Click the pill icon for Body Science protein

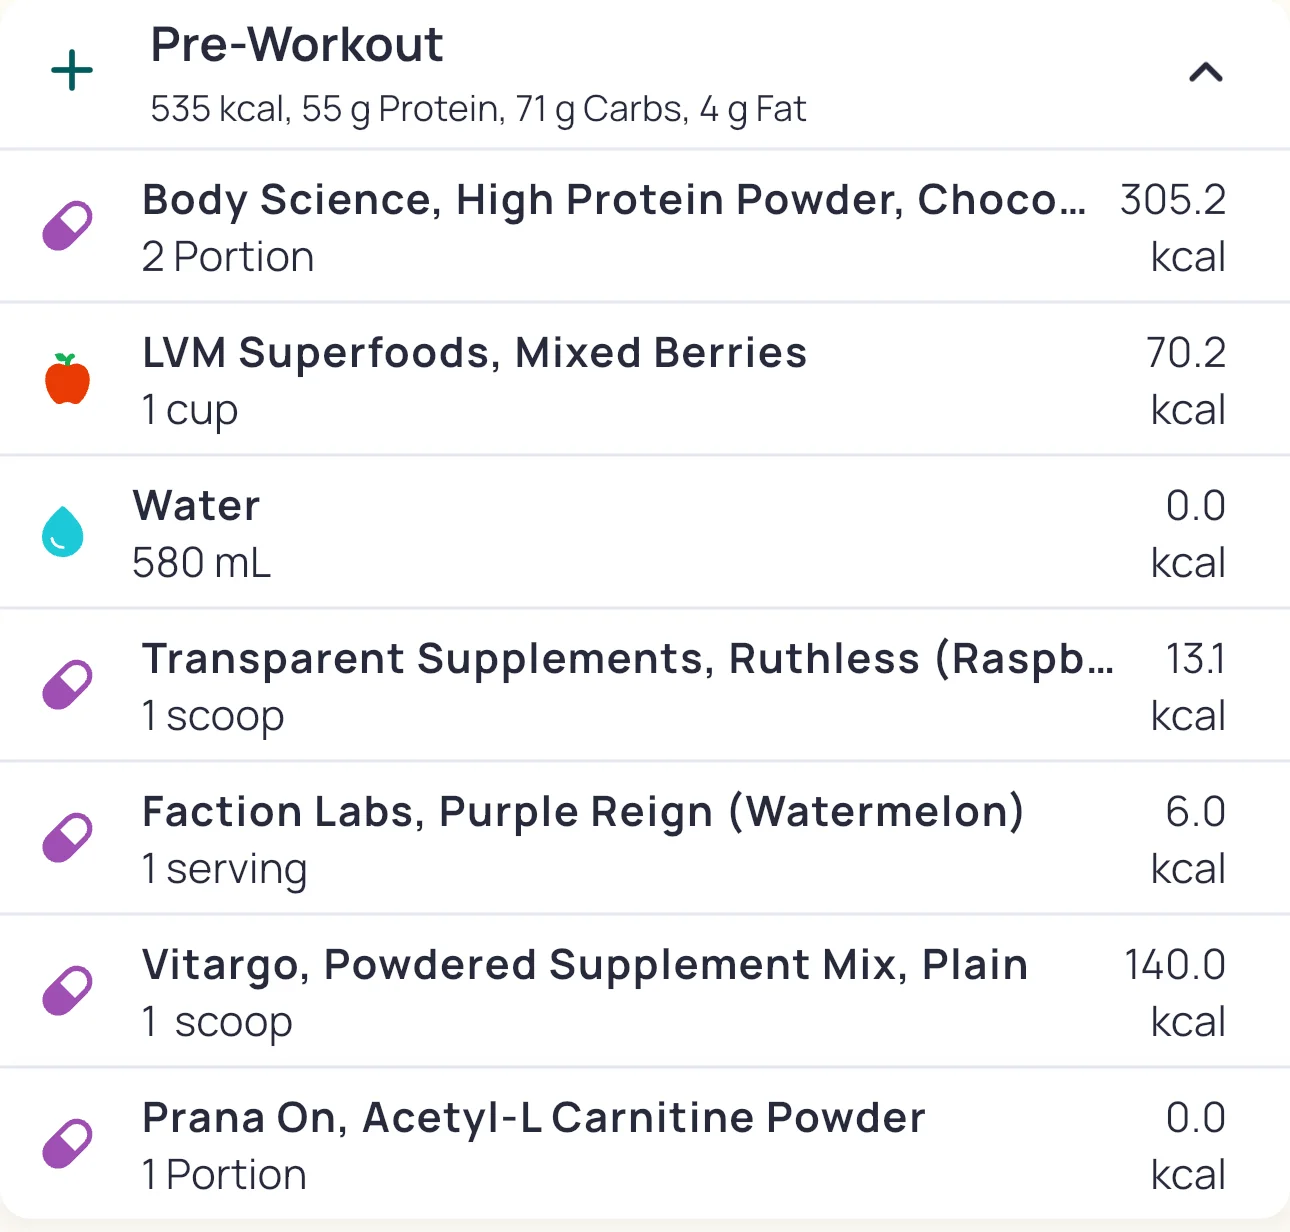[x=67, y=227]
